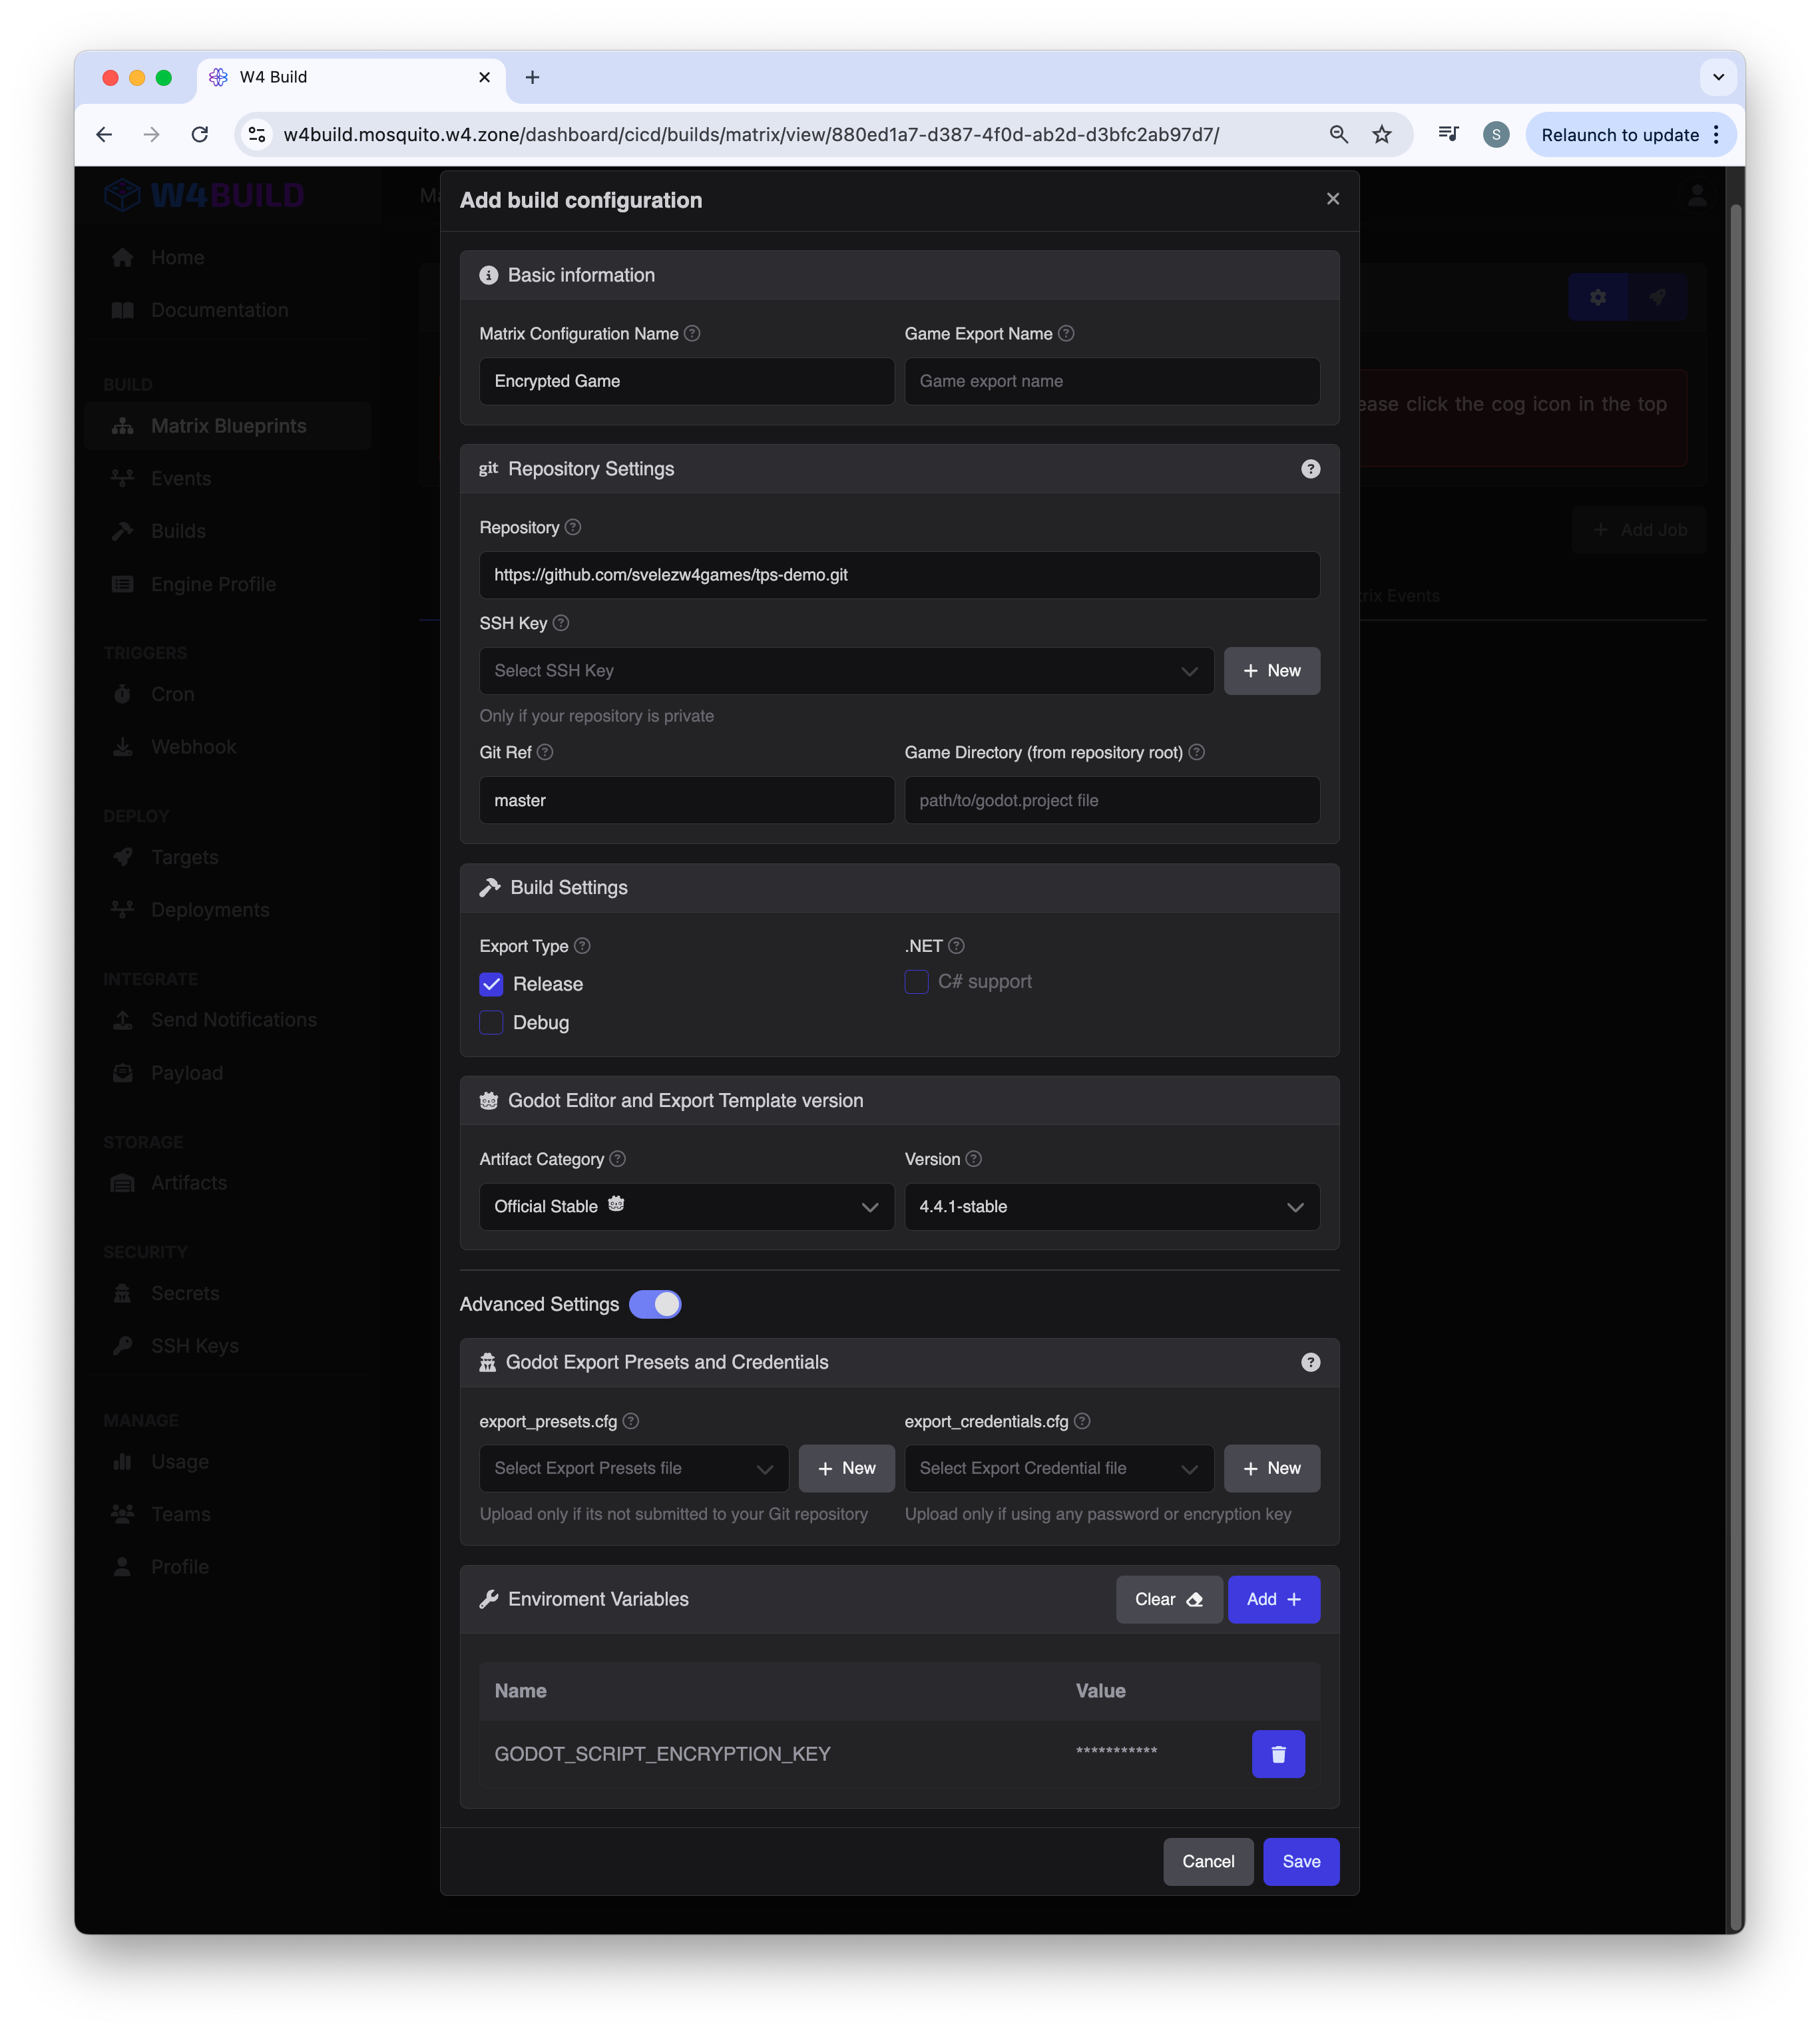Open Chrome's three-dot menu
Image resolution: width=1820 pixels, height=2033 pixels.
pyautogui.click(x=1716, y=134)
